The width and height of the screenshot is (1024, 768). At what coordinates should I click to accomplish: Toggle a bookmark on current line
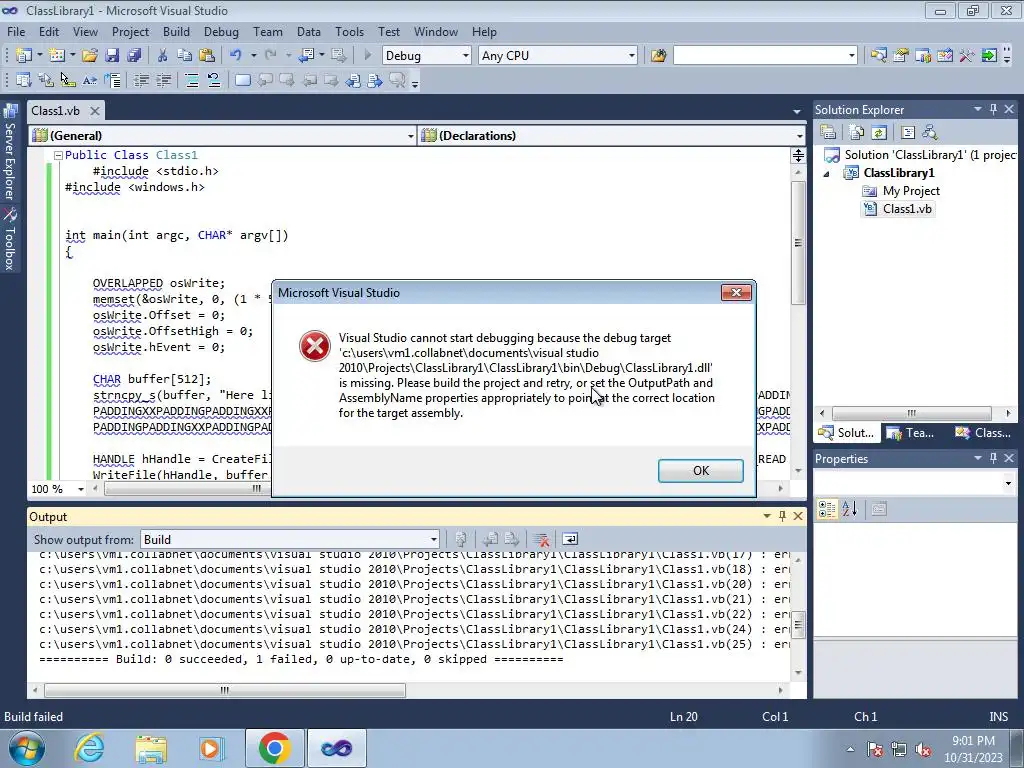tap(242, 80)
